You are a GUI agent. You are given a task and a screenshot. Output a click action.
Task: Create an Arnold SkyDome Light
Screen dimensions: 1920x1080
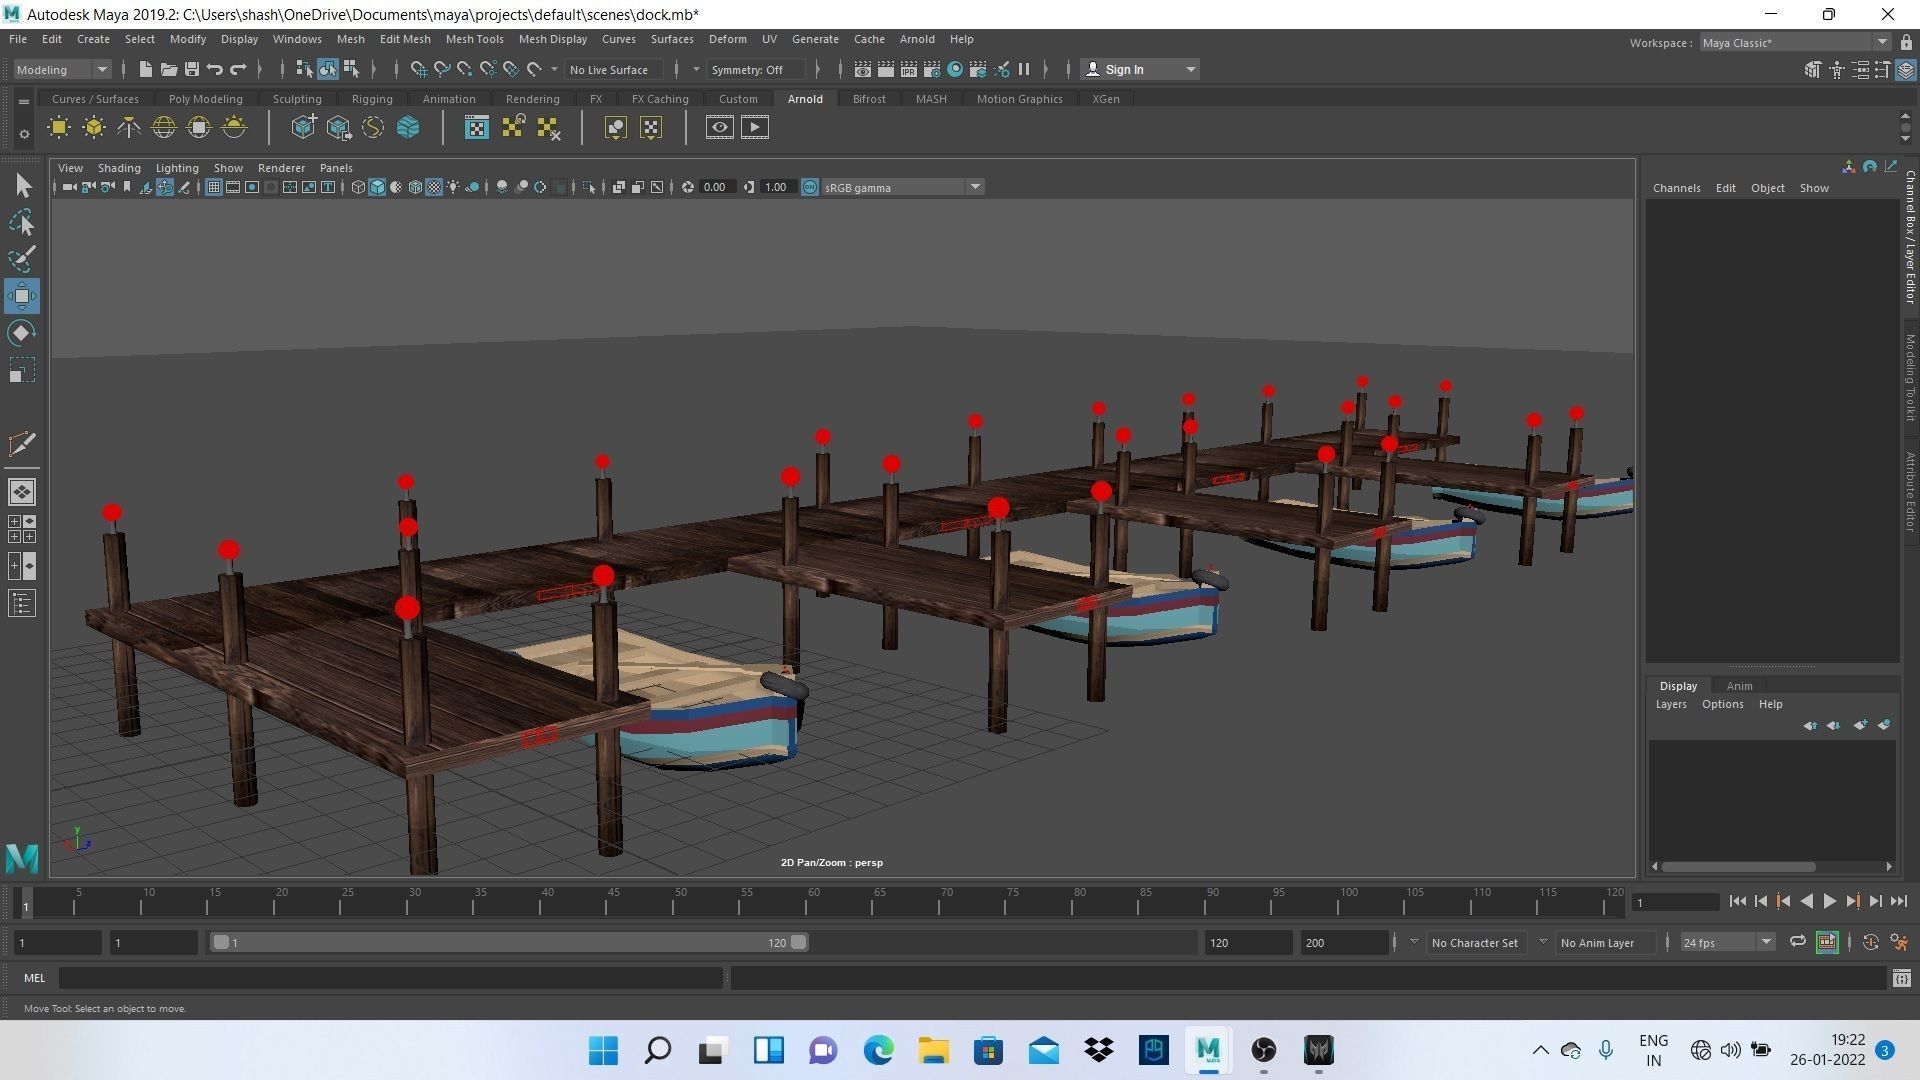click(163, 127)
